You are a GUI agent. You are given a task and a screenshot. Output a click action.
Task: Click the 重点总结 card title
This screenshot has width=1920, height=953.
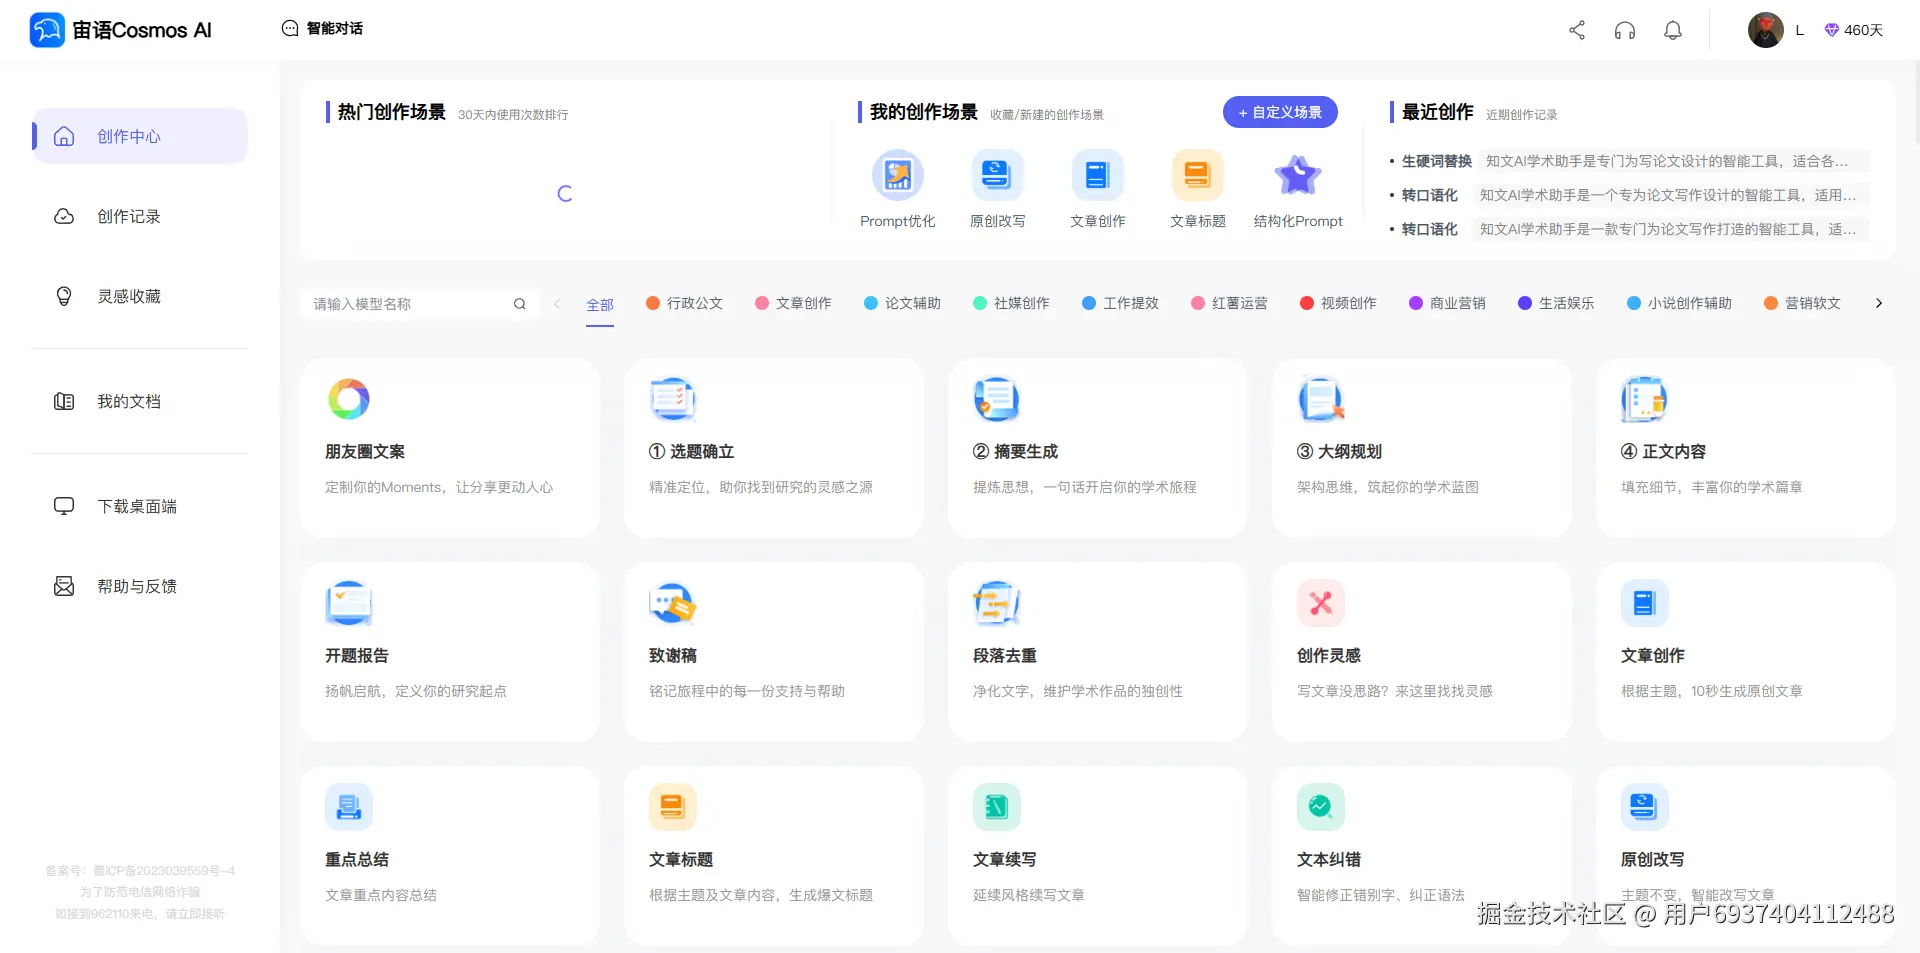coord(357,860)
